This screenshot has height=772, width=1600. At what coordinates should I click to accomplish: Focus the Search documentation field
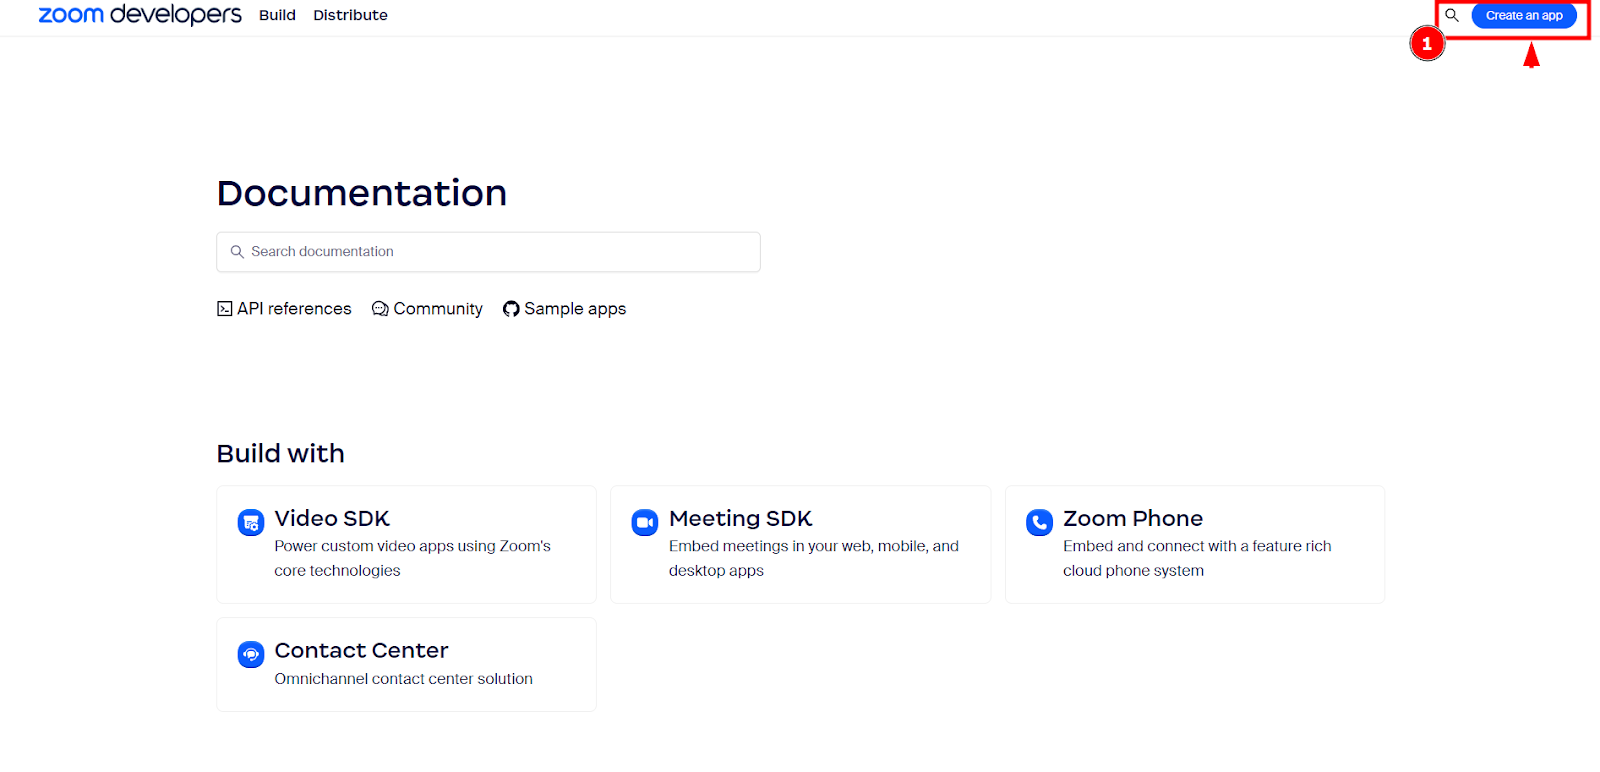[488, 252]
